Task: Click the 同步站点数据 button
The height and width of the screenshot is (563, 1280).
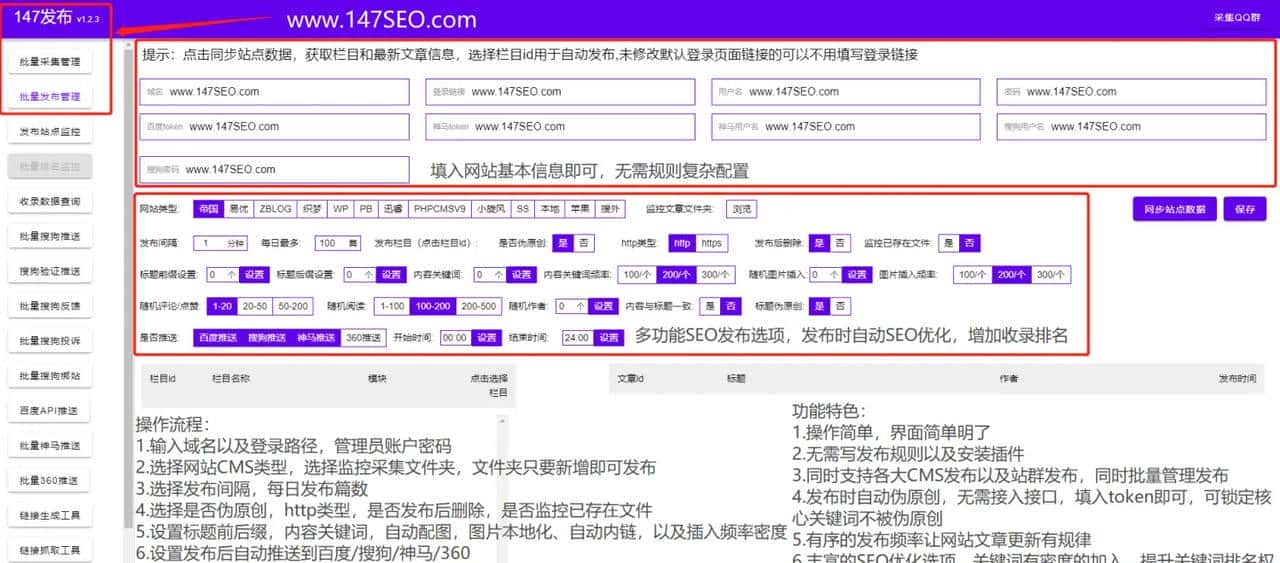Action: [1175, 209]
